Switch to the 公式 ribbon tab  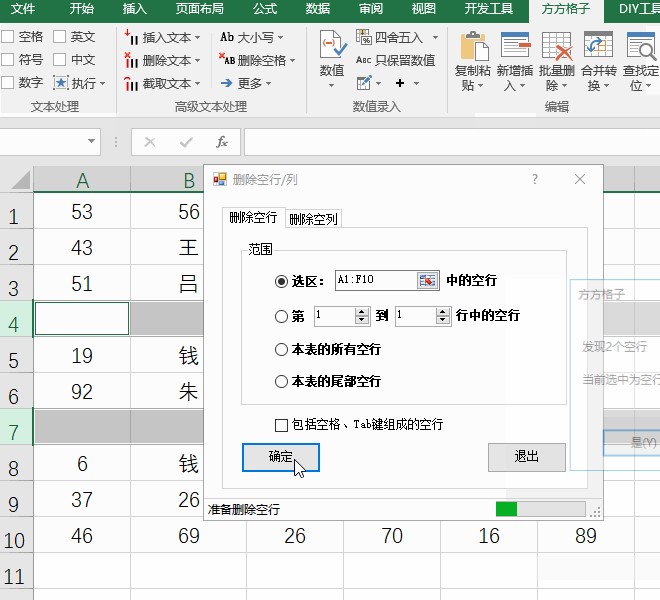(265, 9)
